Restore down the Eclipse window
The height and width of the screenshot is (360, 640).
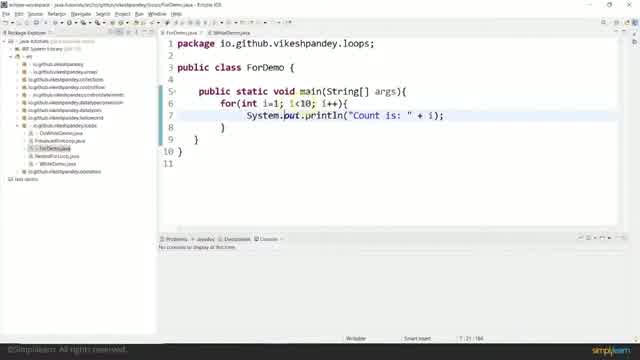(609, 5)
